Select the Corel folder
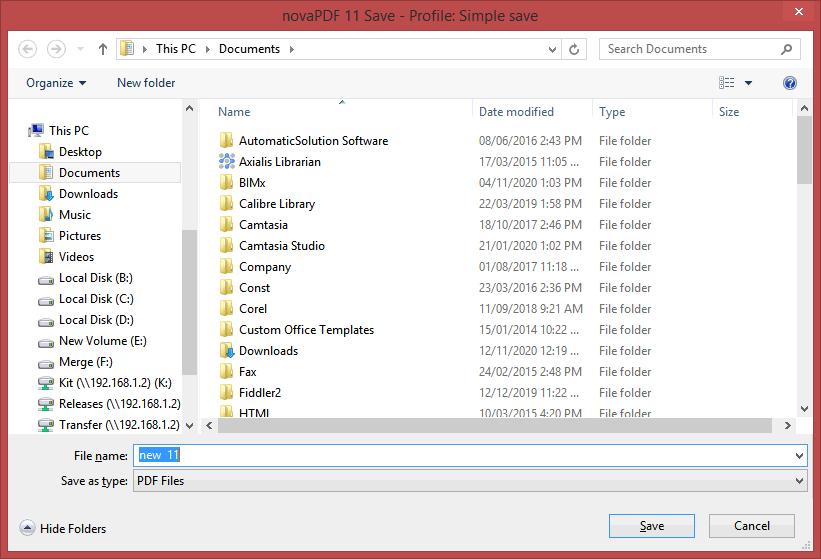Screen dimensions: 821x559 (252, 309)
